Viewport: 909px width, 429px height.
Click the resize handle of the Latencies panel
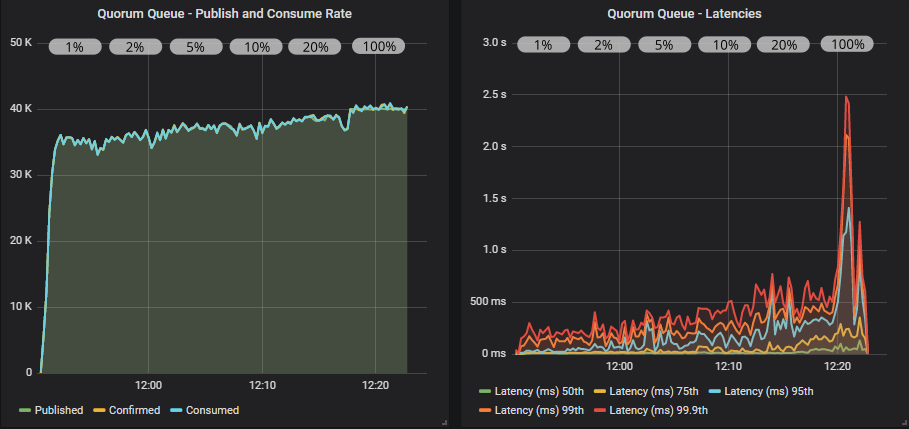click(x=903, y=423)
